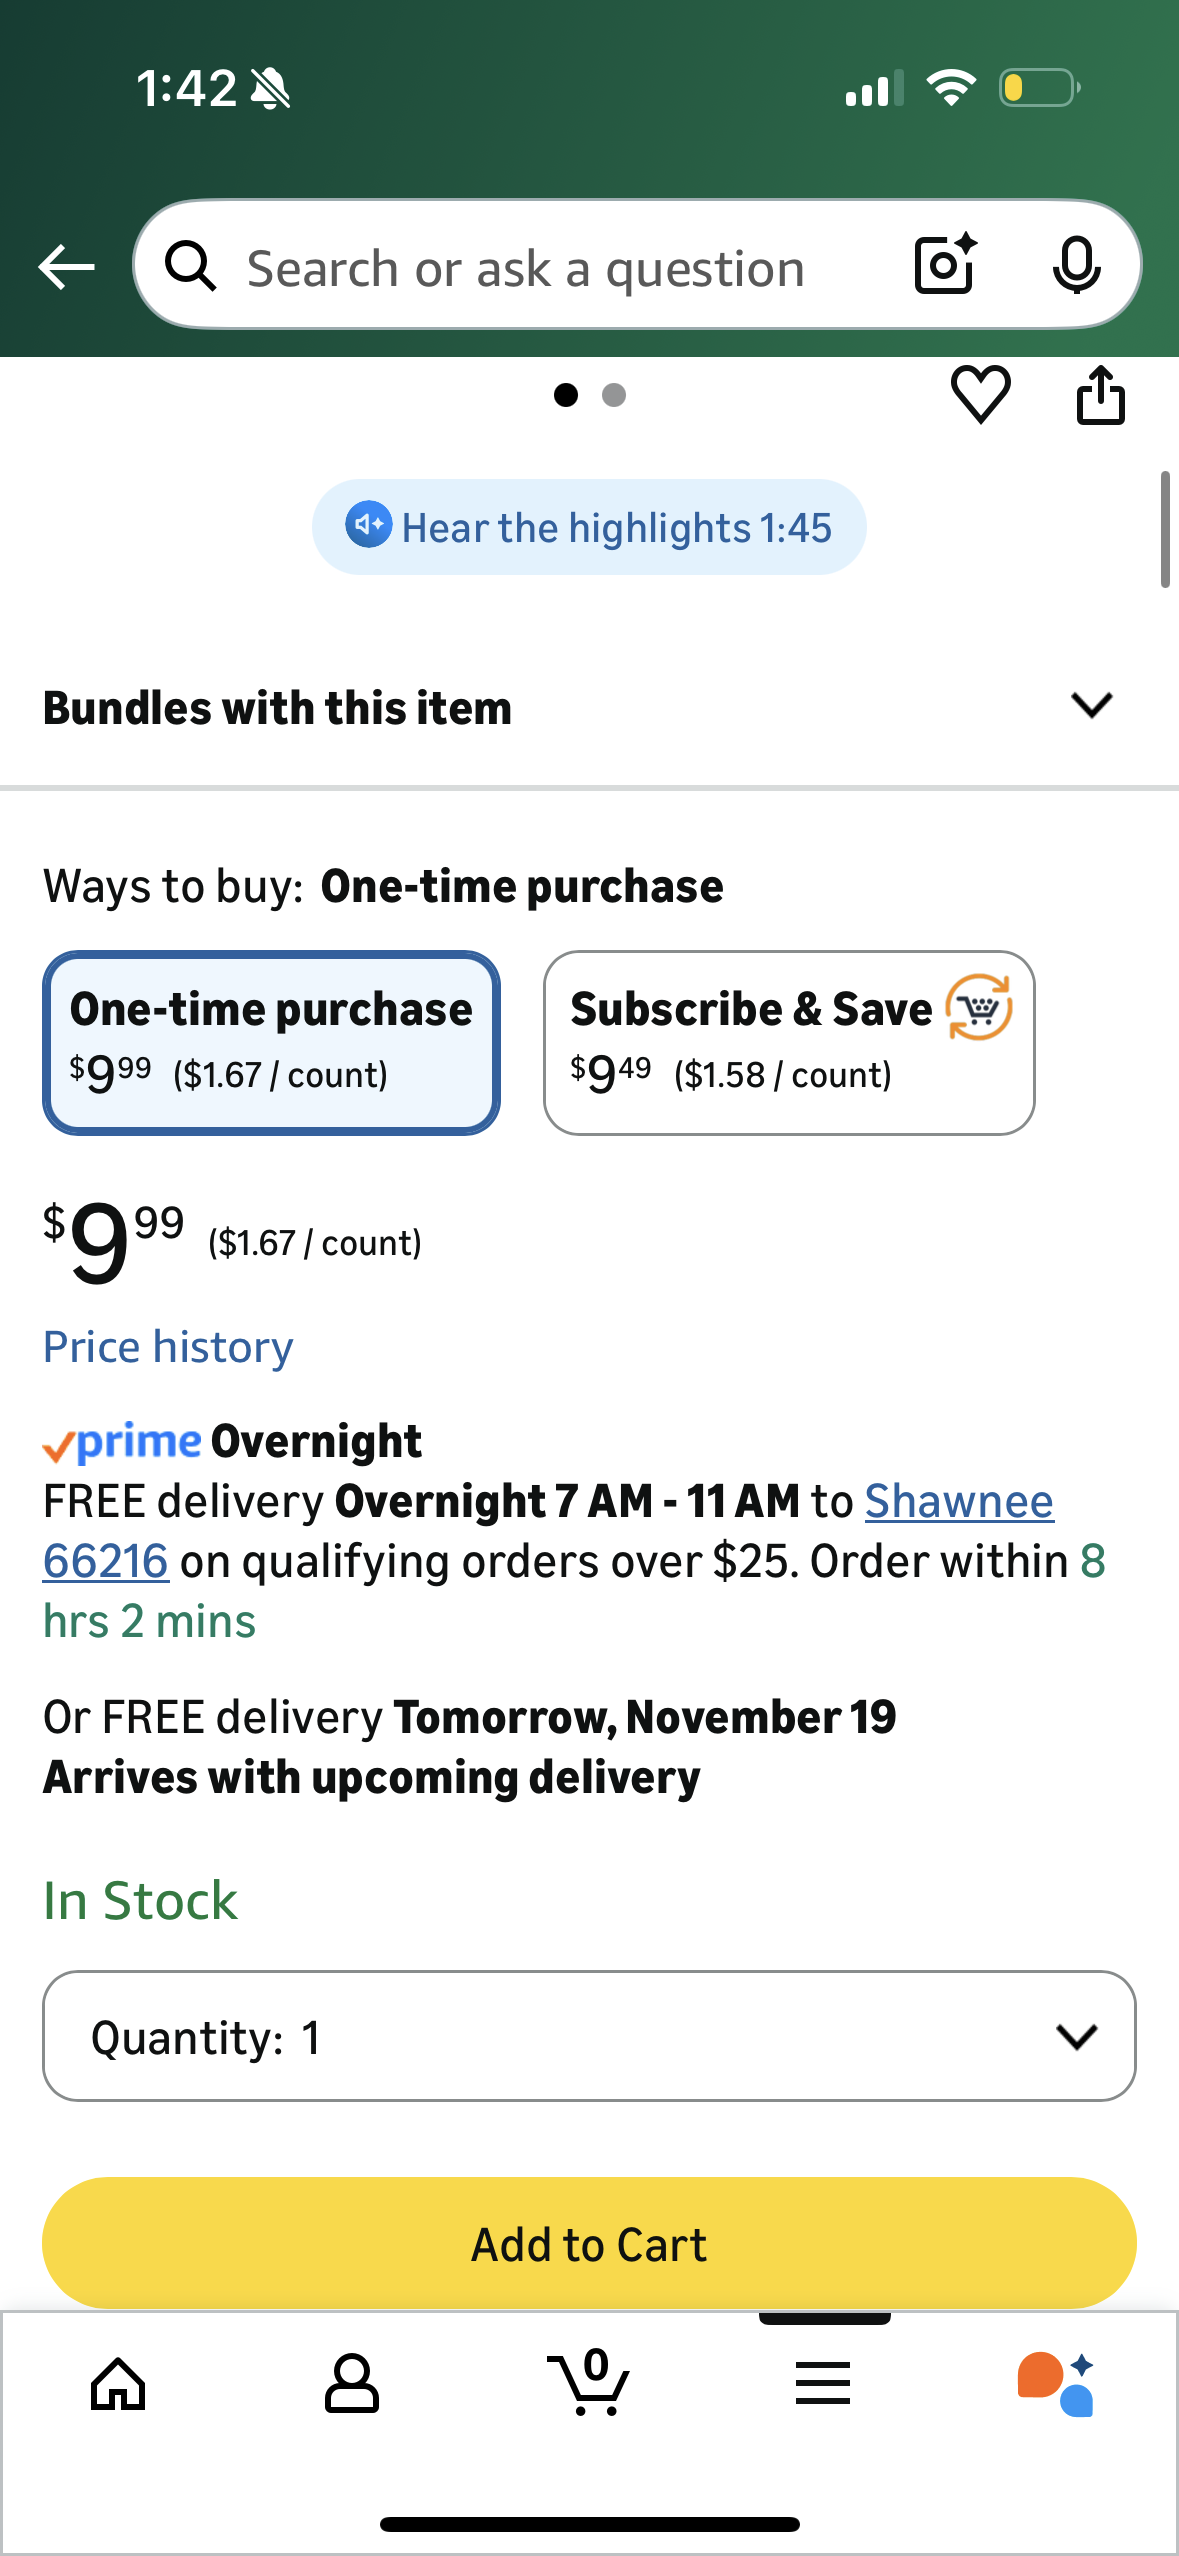Share this product
This screenshot has height=2556, width=1179.
tap(1100, 395)
